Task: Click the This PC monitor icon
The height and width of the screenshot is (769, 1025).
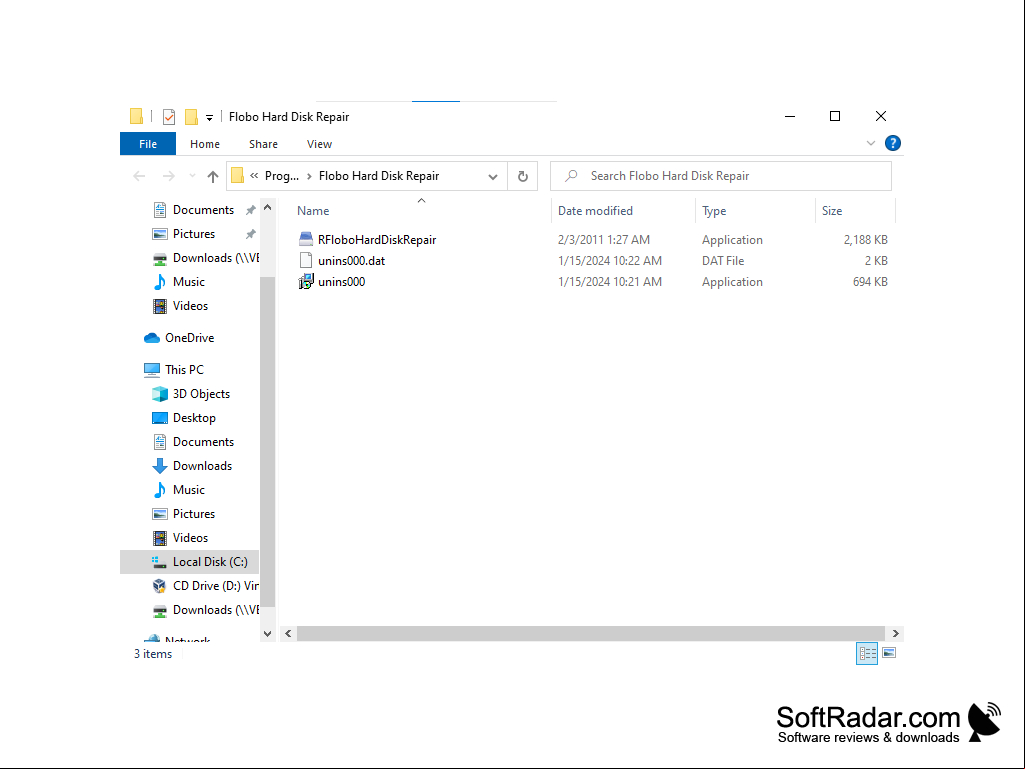Action: coord(152,370)
